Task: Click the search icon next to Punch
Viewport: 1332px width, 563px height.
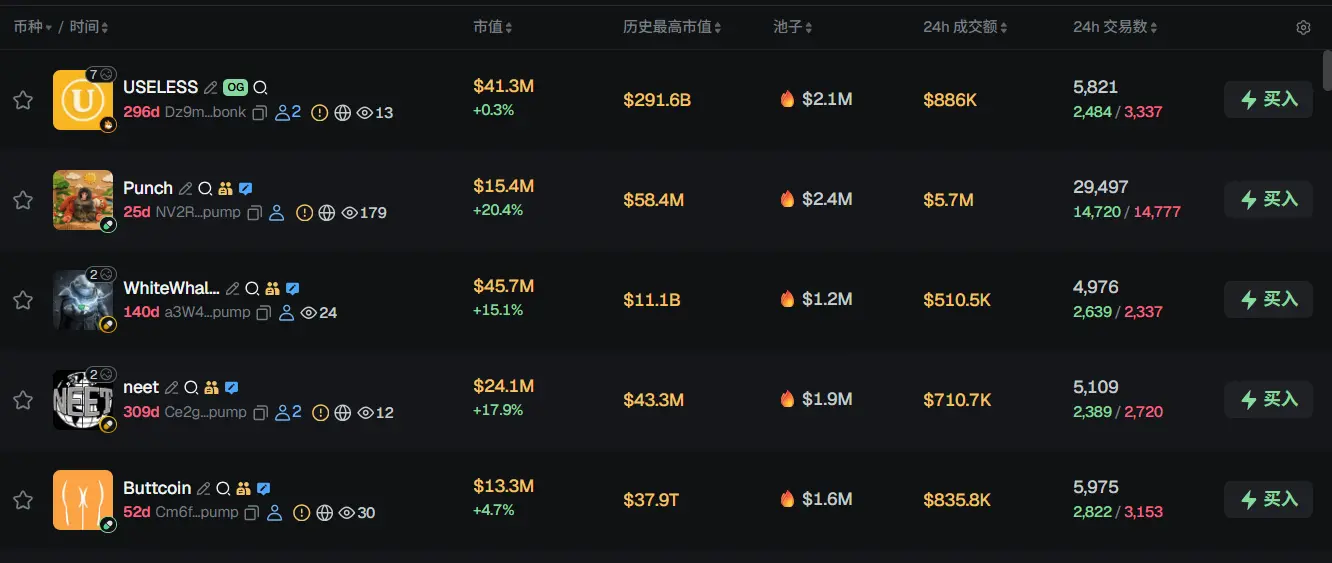Action: pos(205,188)
